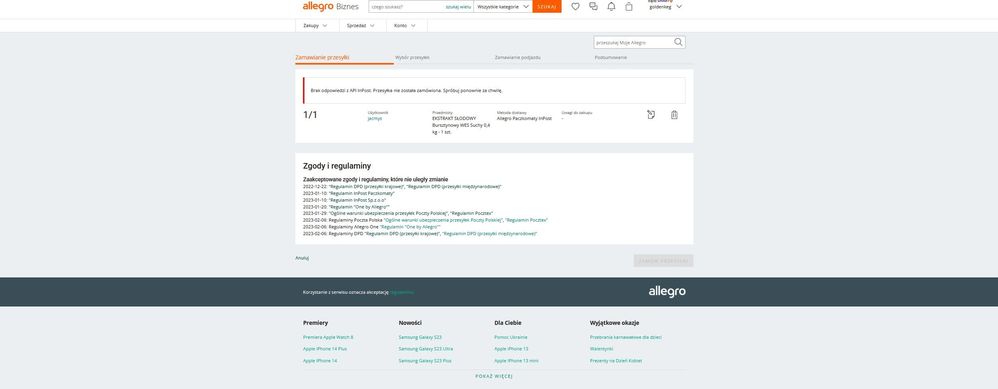Click the Allegro Biznes logo

330,6
